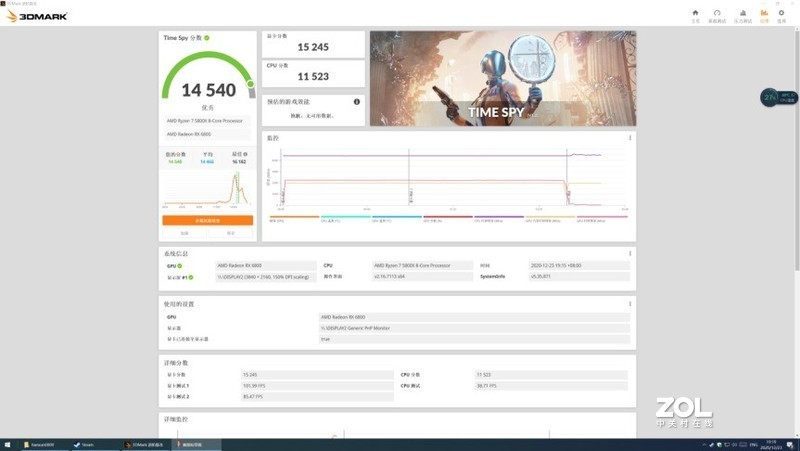Switch to Steam in the taskbar
Screen dimensions: 800x451
(x=93, y=445)
